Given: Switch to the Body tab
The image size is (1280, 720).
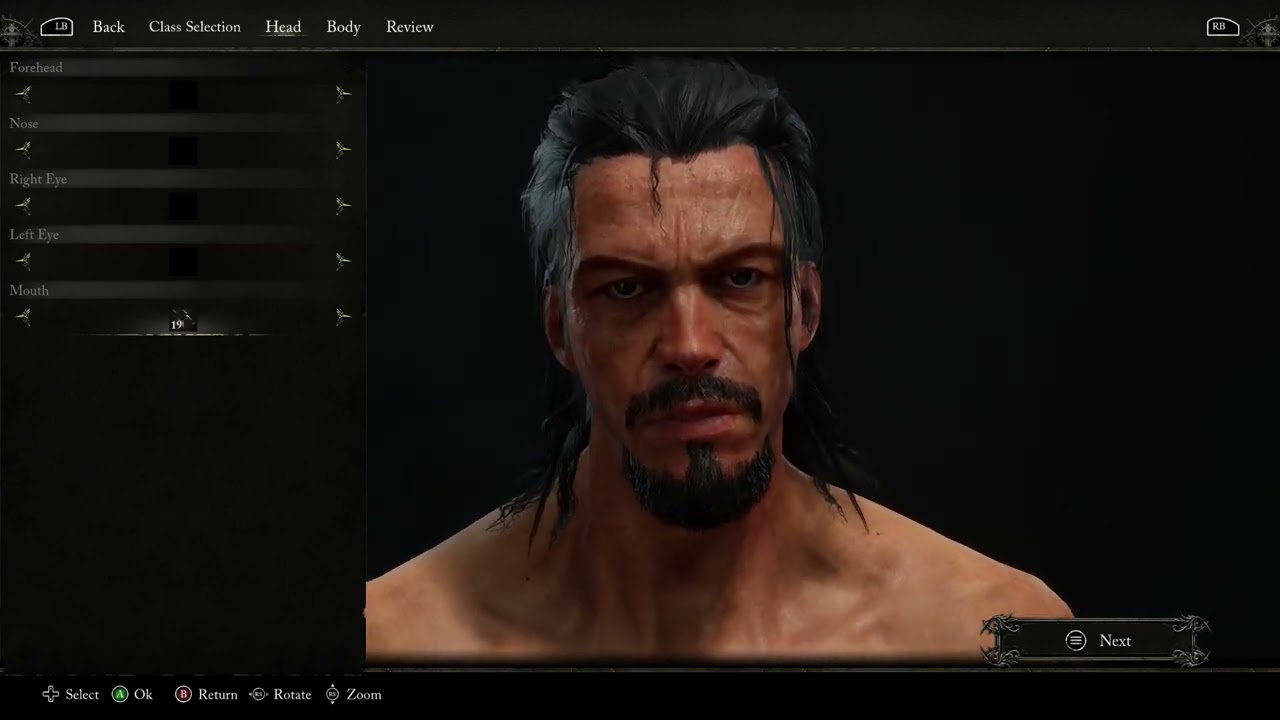Looking at the screenshot, I should tap(343, 27).
